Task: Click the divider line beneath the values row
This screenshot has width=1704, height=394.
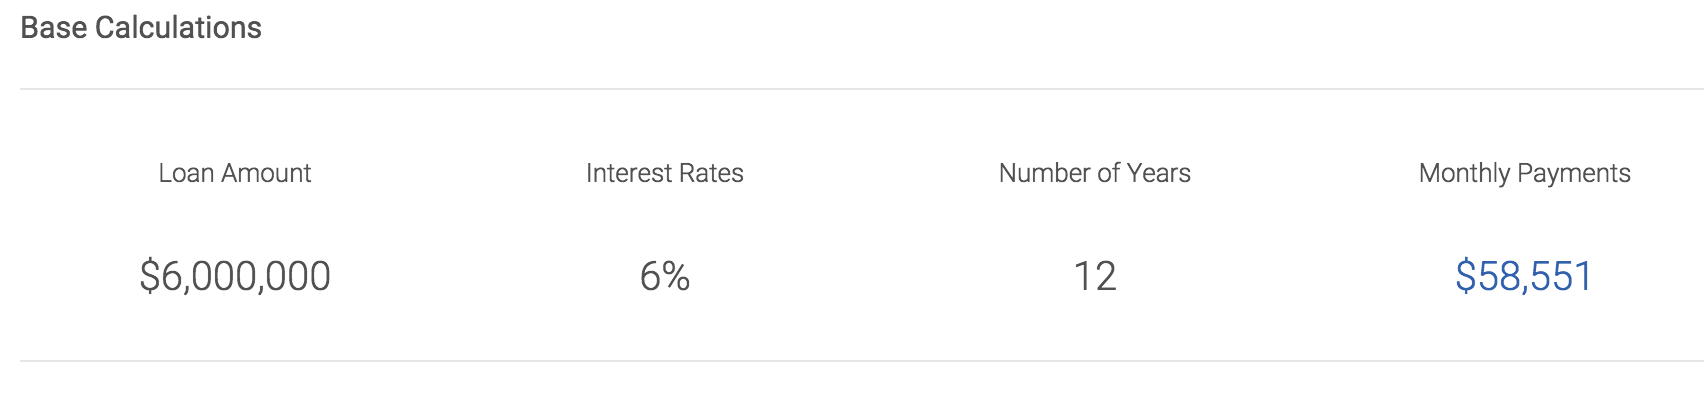Action: click(862, 361)
